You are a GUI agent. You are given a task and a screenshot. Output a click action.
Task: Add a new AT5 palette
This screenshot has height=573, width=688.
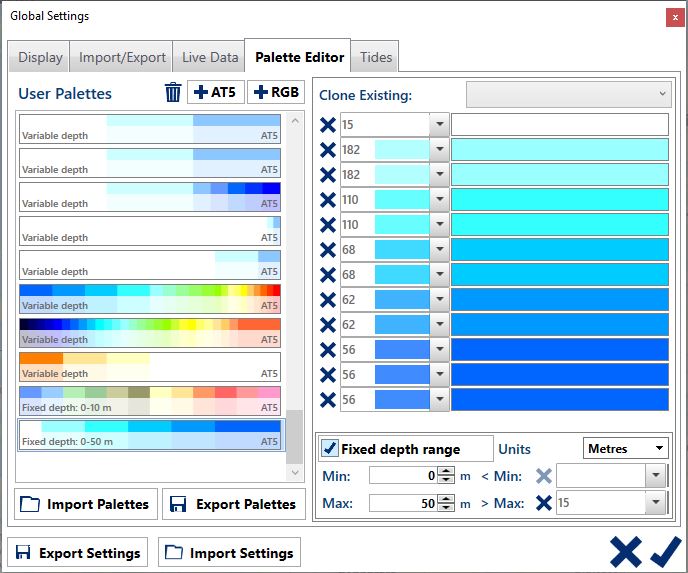[216, 93]
